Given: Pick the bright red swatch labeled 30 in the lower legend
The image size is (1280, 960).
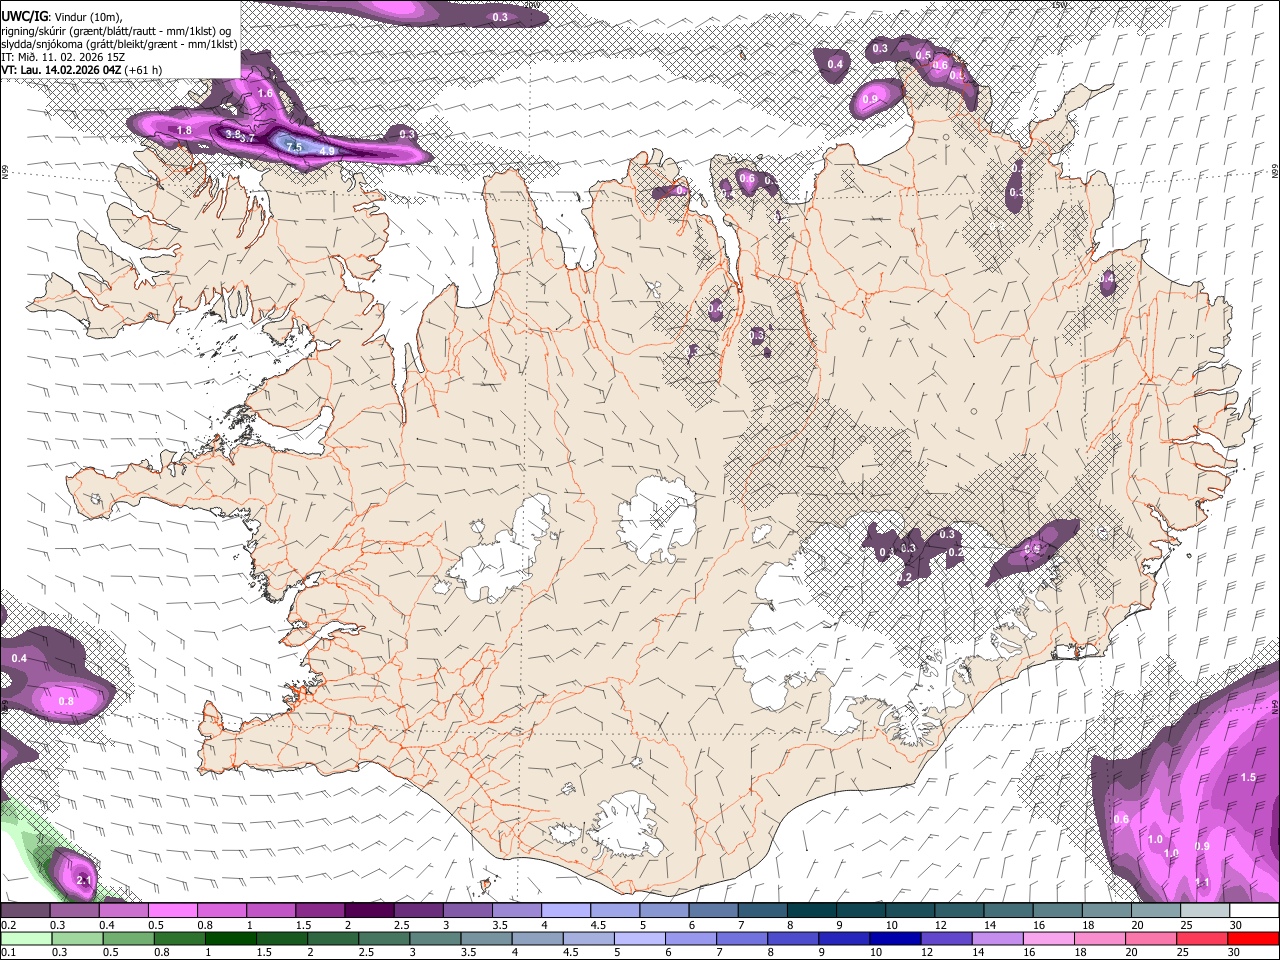Looking at the screenshot, I should click(1253, 939).
